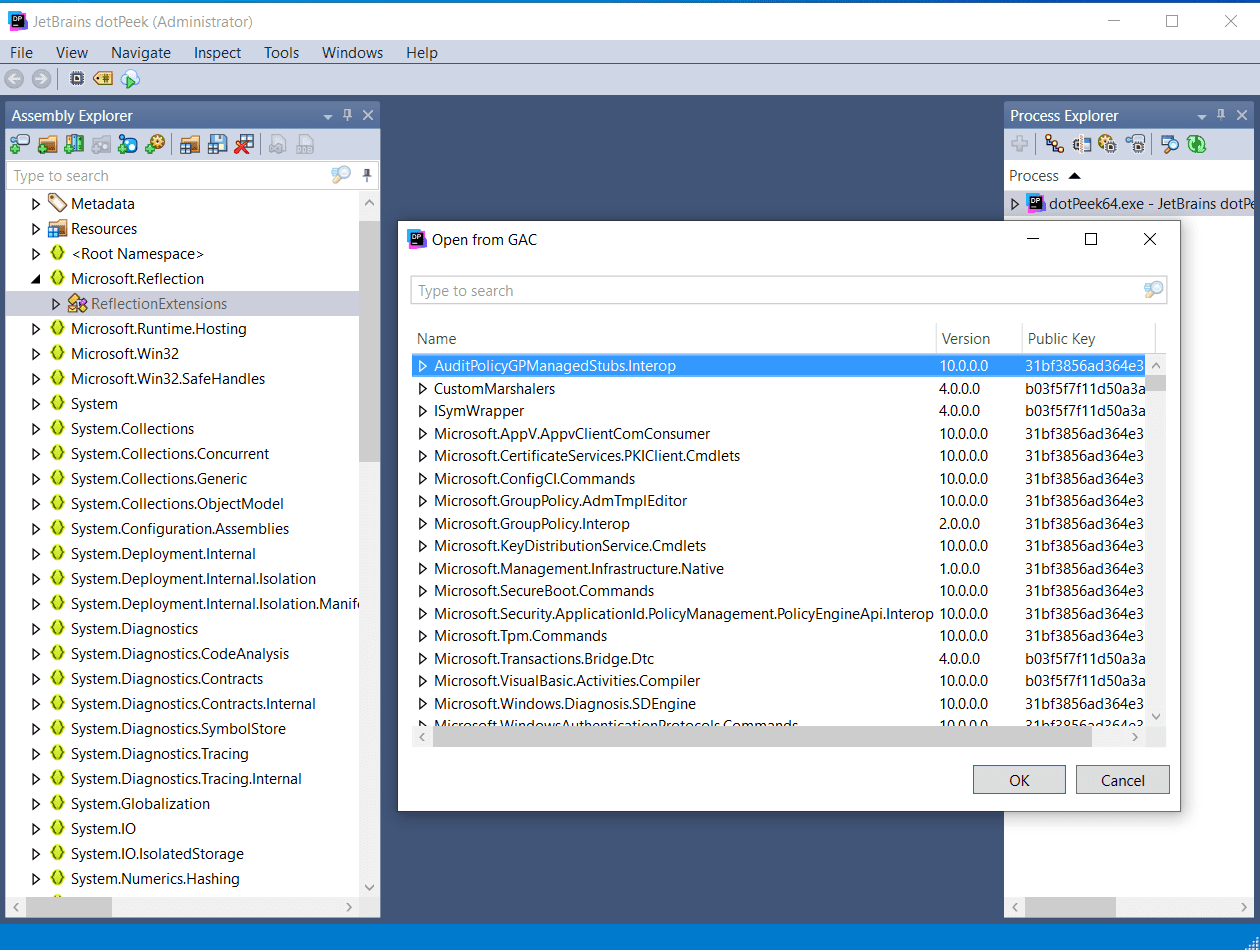Collapse the Microsoft.Reflection namespace node

click(x=36, y=279)
